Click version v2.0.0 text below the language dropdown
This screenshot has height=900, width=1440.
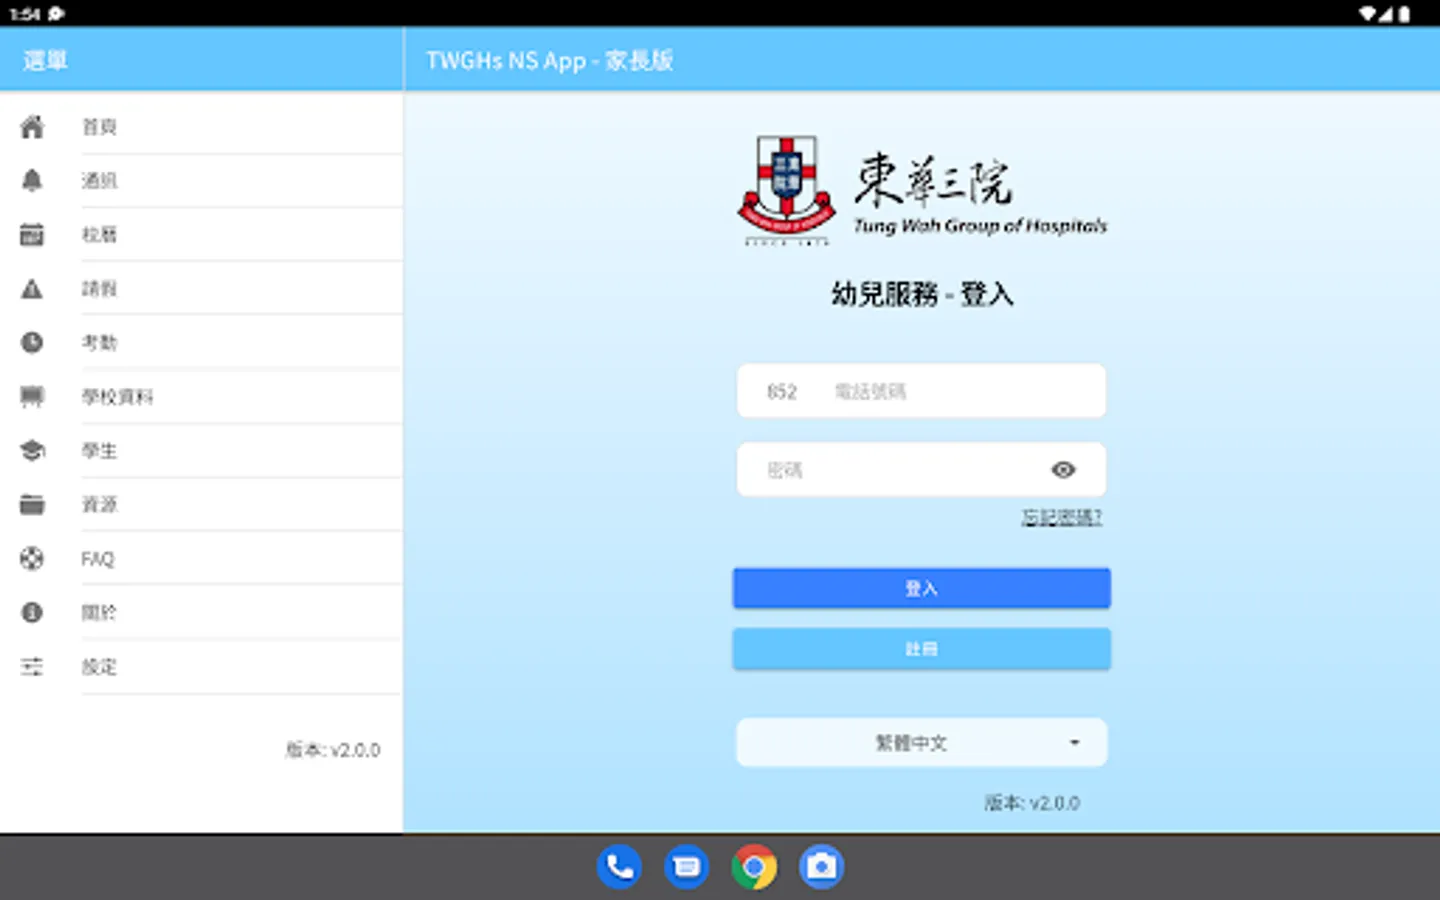(x=1032, y=803)
